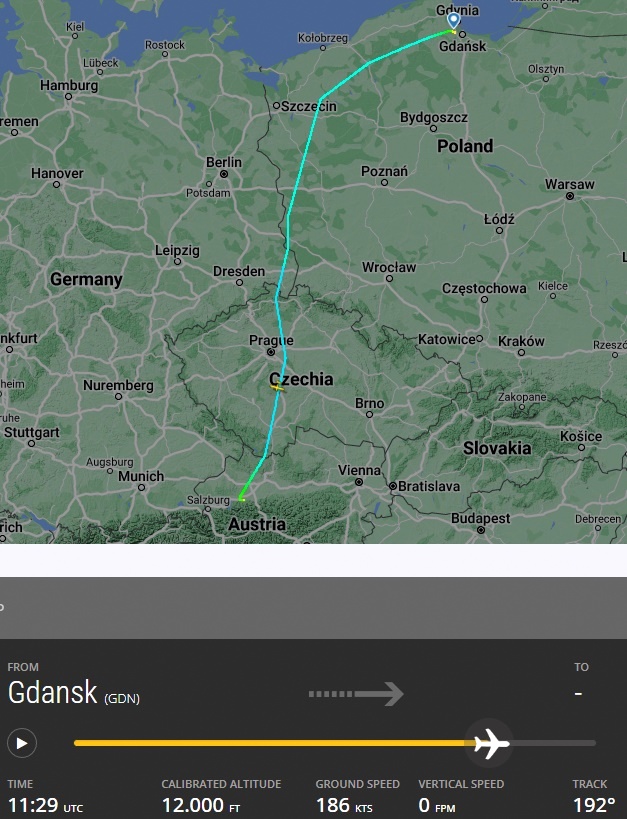This screenshot has width=627, height=819.
Task: Click the green flight path end near Salzburg
Action: click(x=241, y=499)
